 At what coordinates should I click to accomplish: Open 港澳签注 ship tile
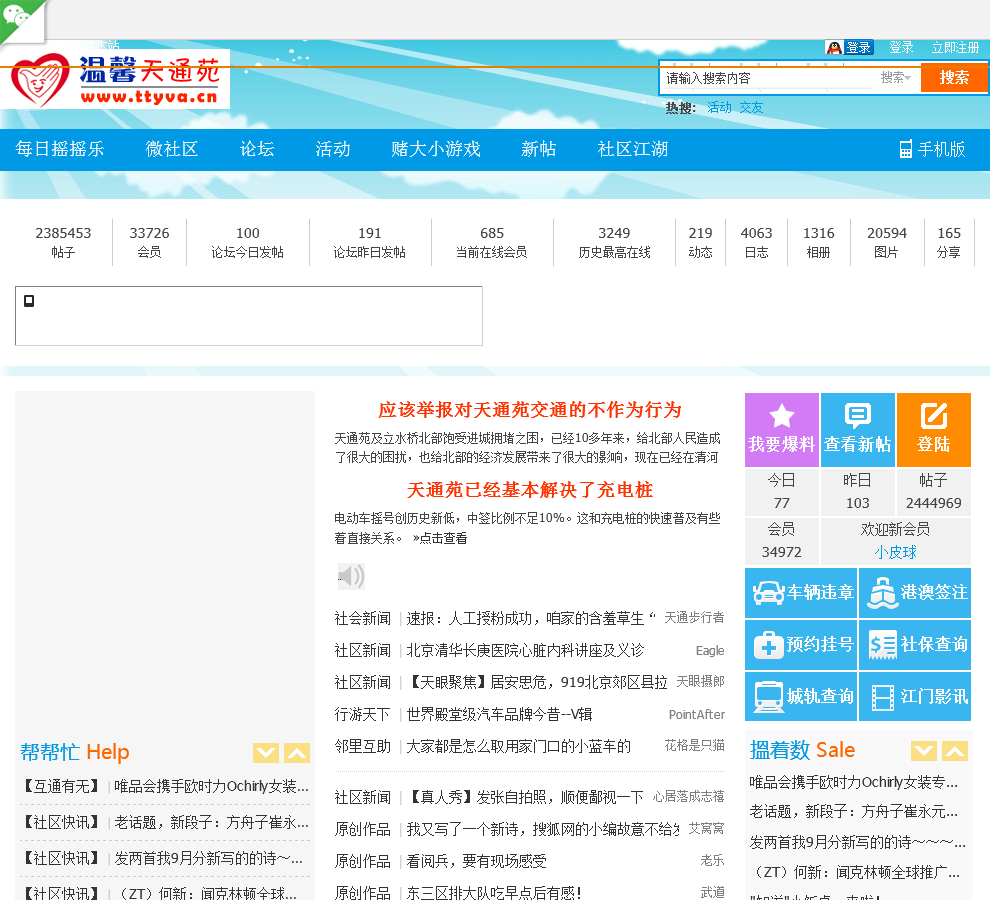pos(915,592)
